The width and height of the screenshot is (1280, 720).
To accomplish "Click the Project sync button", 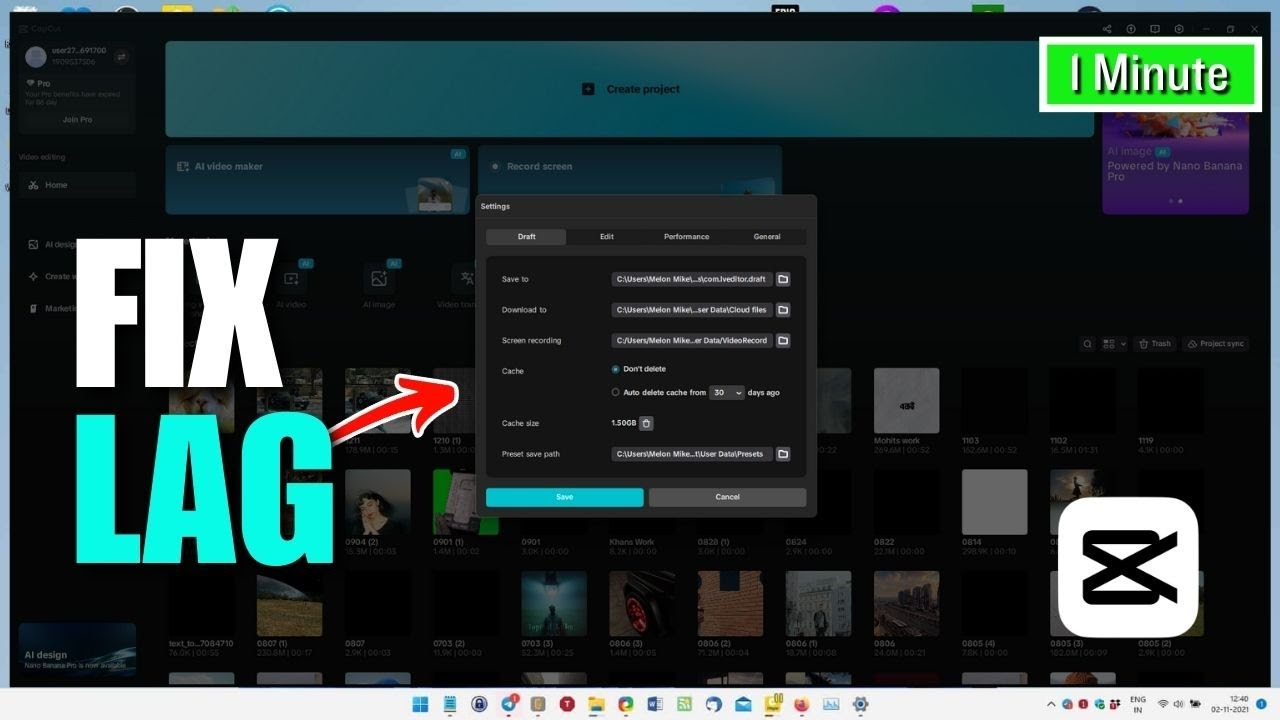I will click(x=1216, y=344).
